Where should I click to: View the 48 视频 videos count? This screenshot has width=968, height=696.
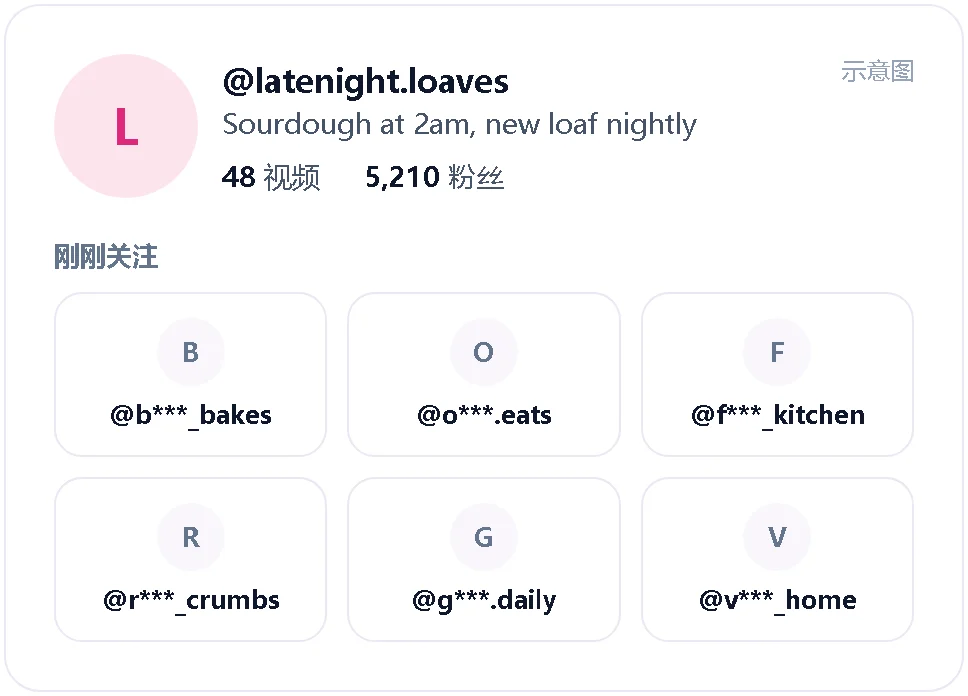[271, 177]
